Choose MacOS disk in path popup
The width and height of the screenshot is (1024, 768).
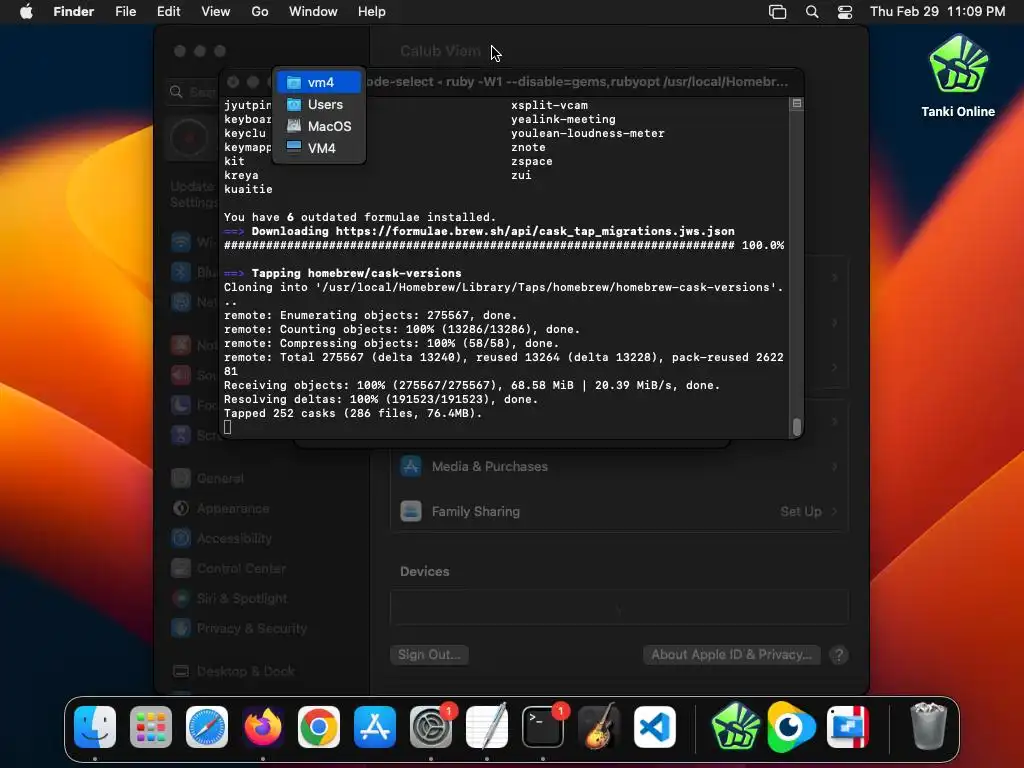coord(319,126)
